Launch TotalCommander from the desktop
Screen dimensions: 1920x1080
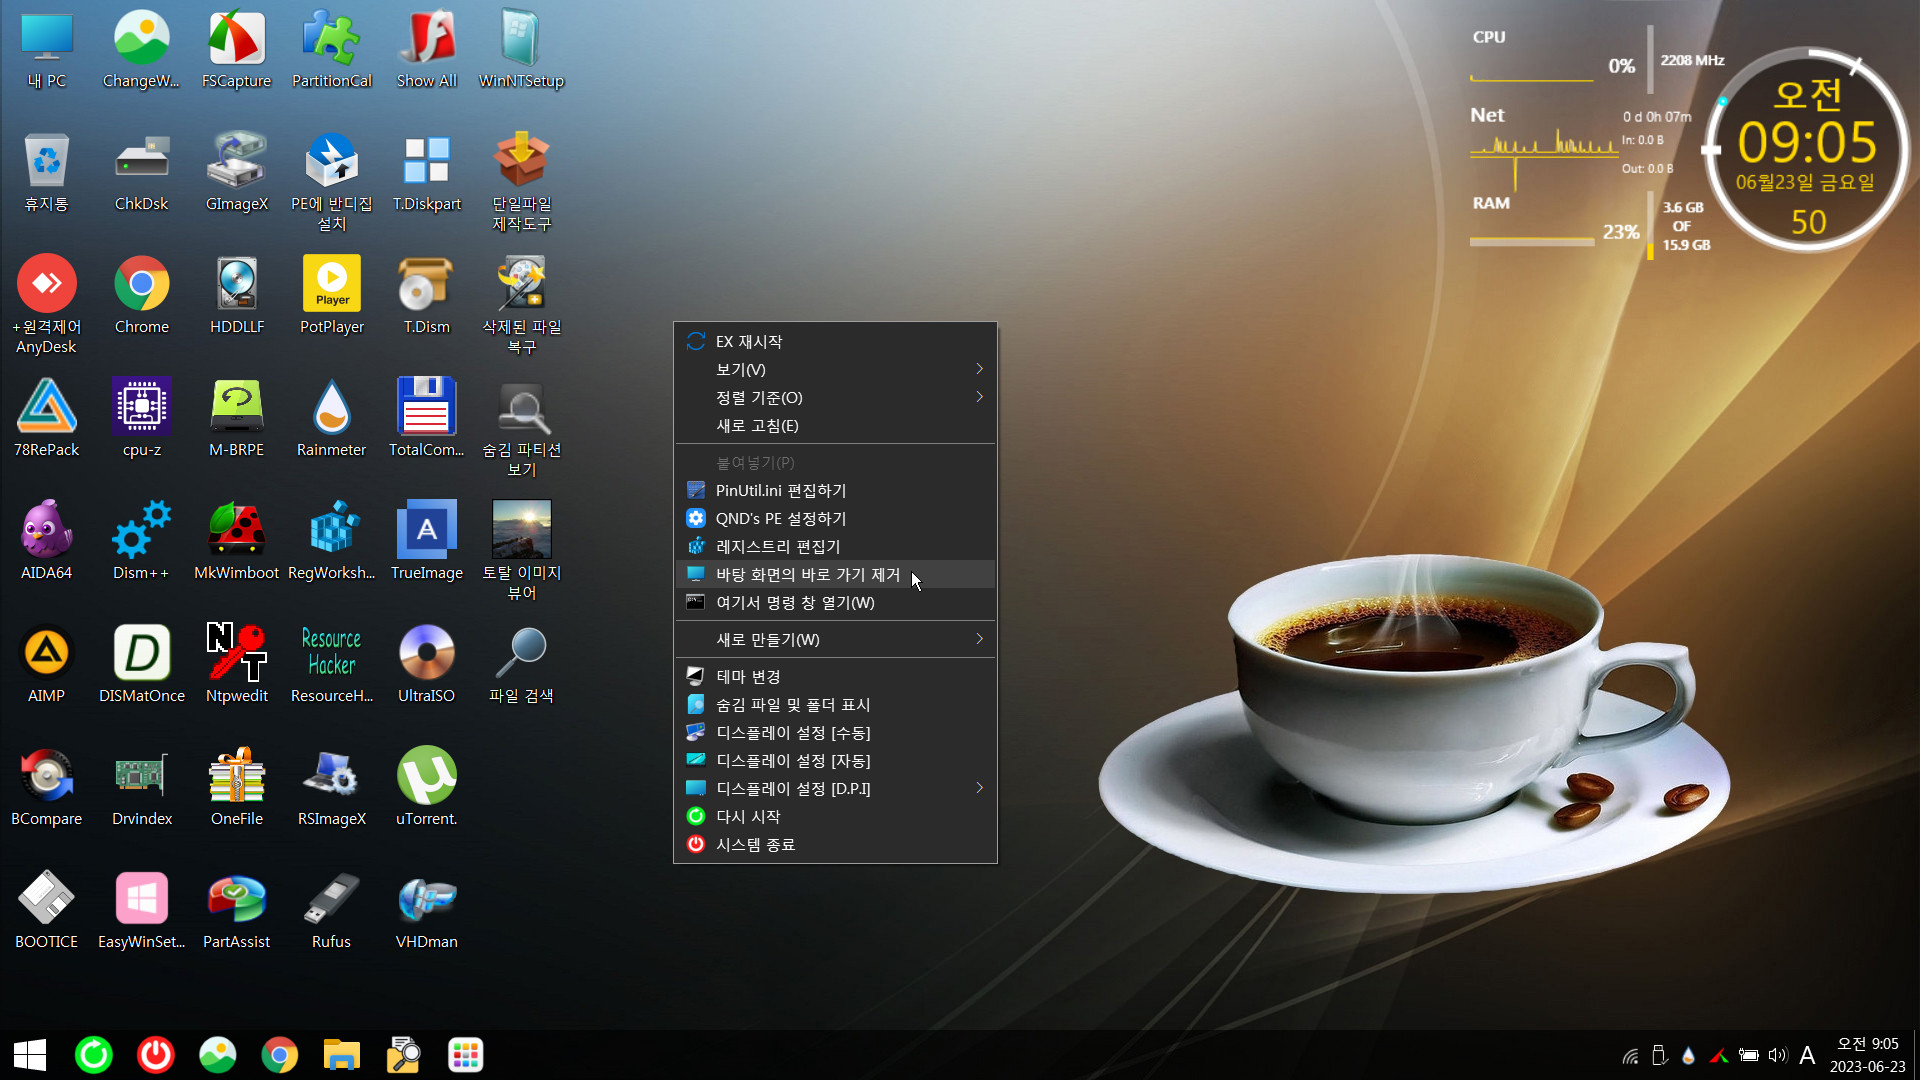point(426,419)
